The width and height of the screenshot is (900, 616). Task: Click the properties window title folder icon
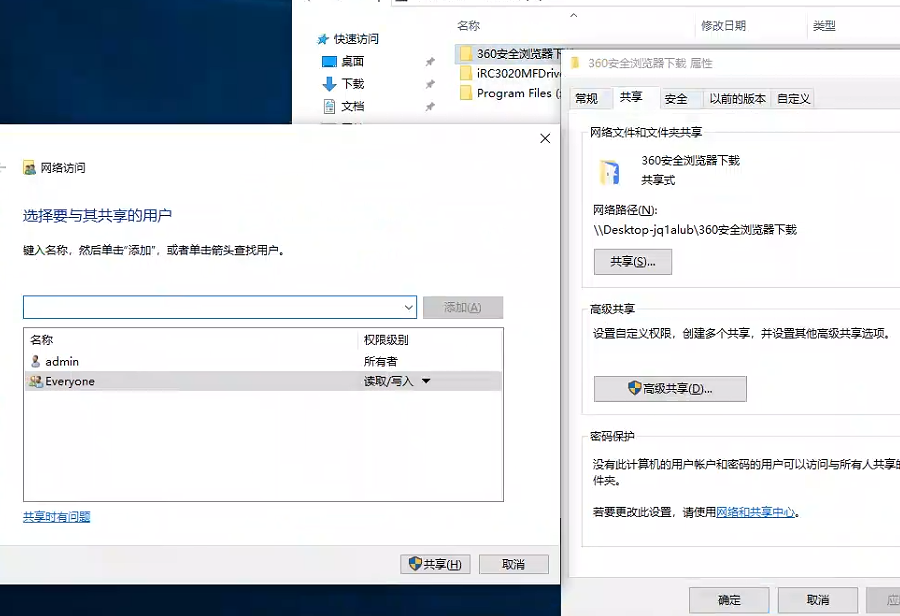tap(575, 63)
